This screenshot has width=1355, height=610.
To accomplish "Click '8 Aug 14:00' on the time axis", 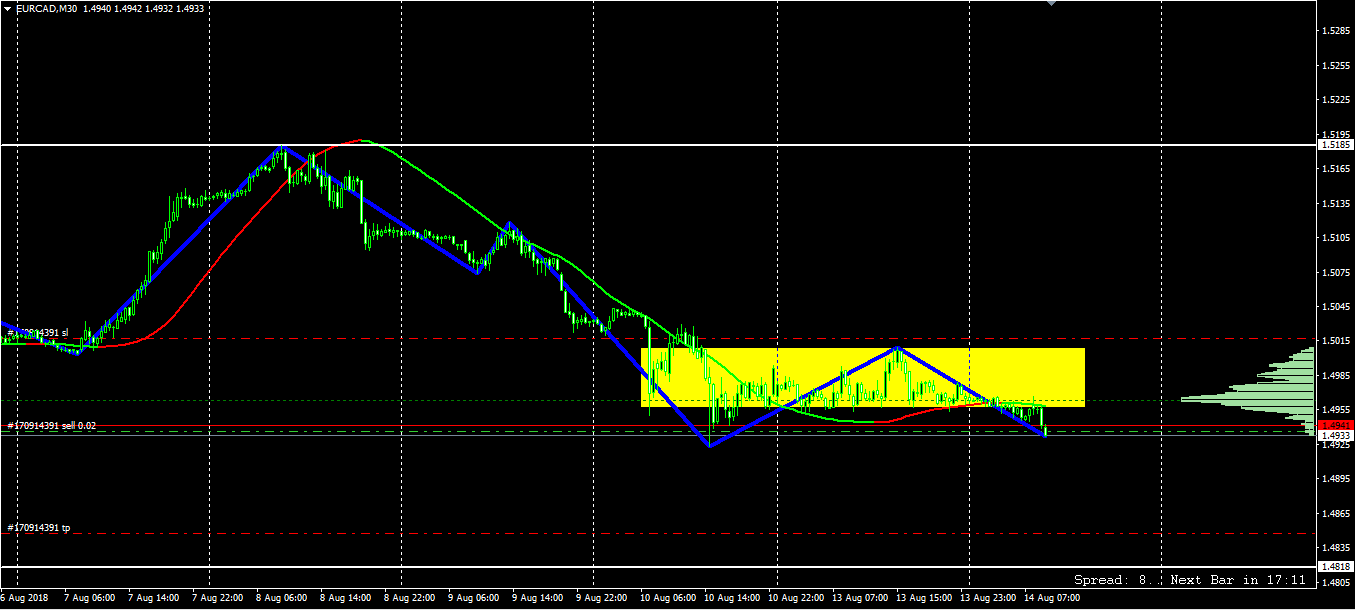I will (346, 598).
